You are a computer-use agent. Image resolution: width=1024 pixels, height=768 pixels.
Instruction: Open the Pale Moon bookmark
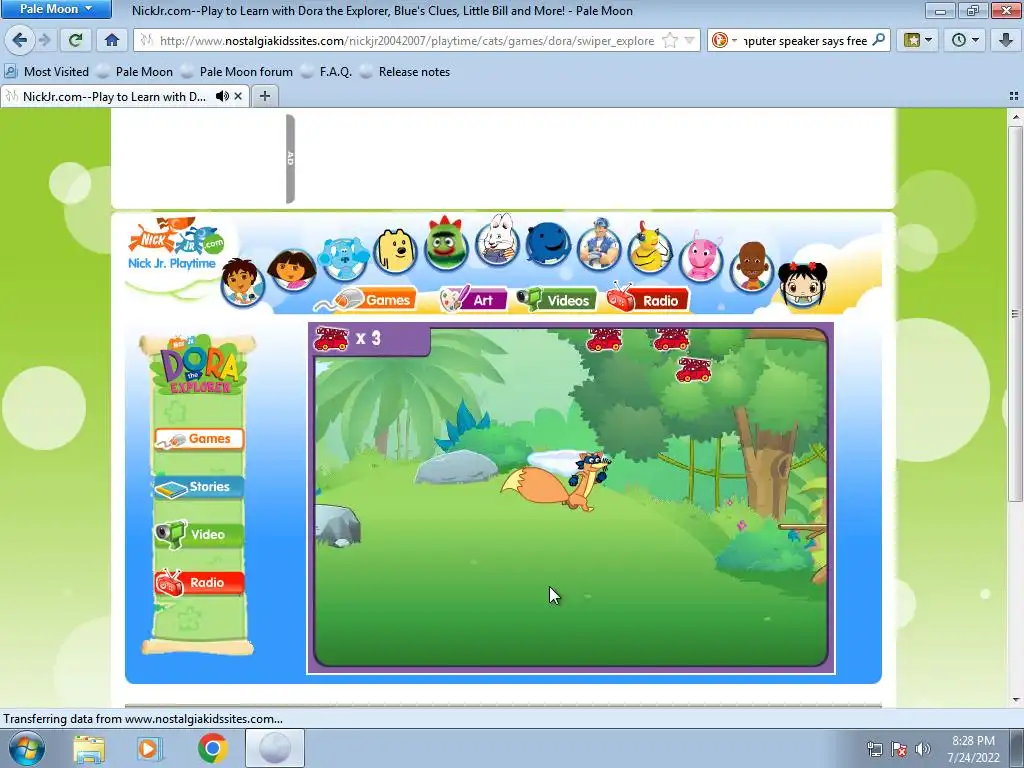(x=136, y=72)
